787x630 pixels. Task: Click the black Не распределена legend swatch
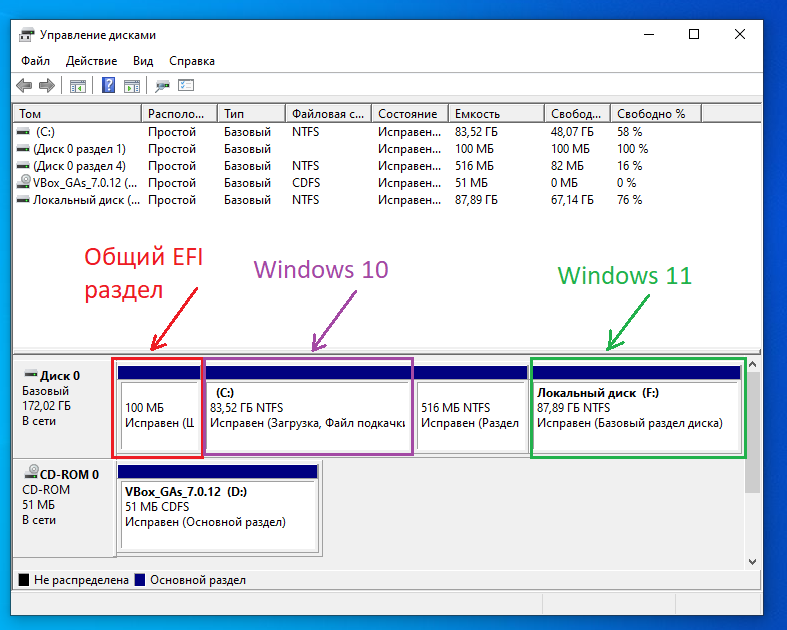pos(24,580)
